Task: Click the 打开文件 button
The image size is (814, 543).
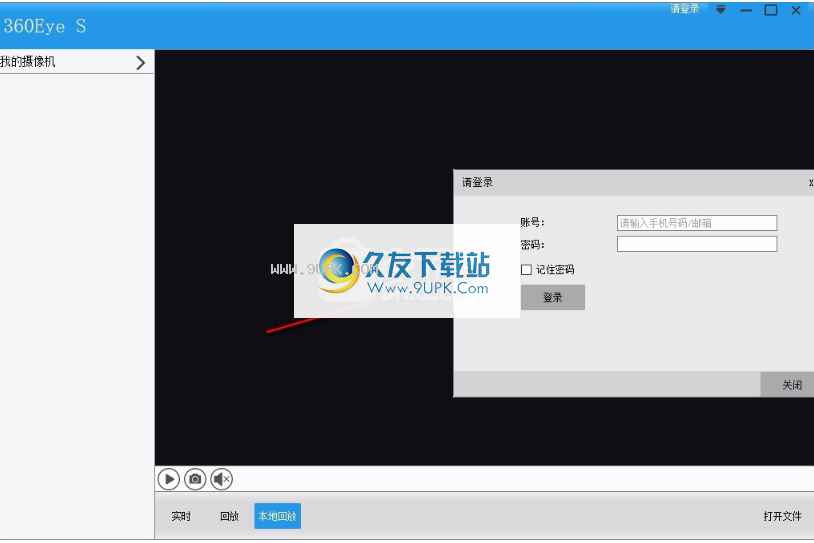Action: tap(782, 516)
